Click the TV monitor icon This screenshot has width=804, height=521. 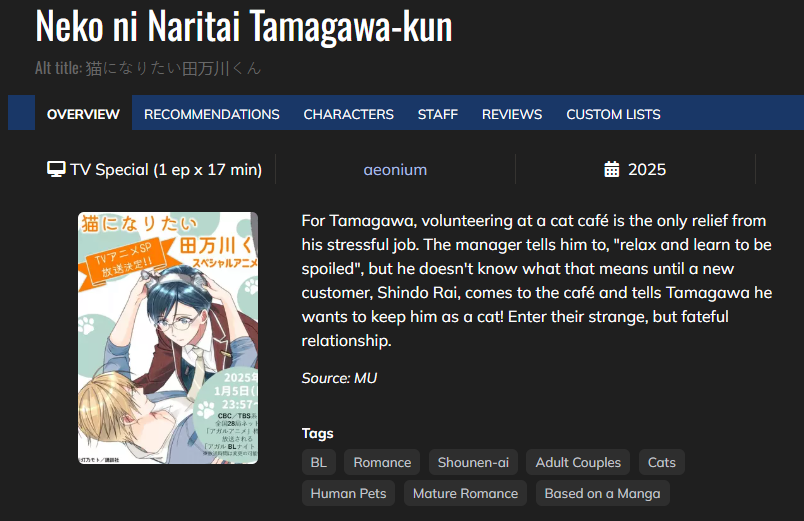[x=56, y=169]
